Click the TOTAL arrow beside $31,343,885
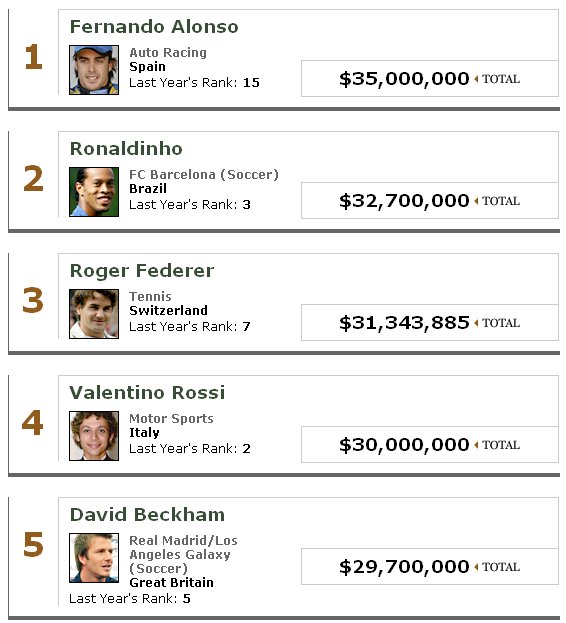Image resolution: width=566 pixels, height=623 pixels. point(476,323)
